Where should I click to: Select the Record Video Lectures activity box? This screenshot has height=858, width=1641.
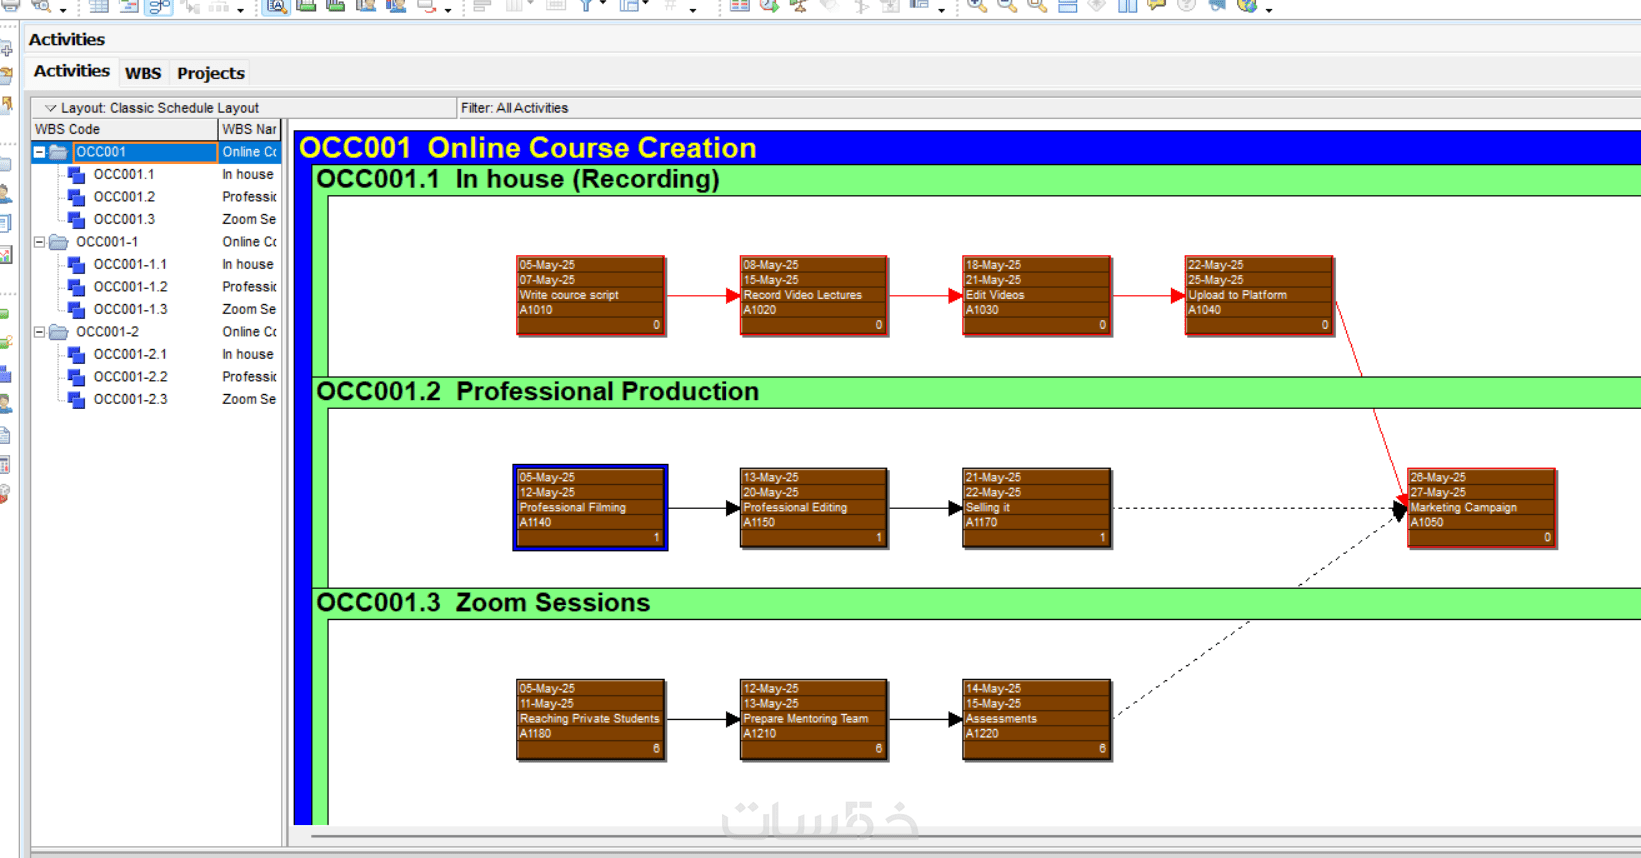click(813, 295)
